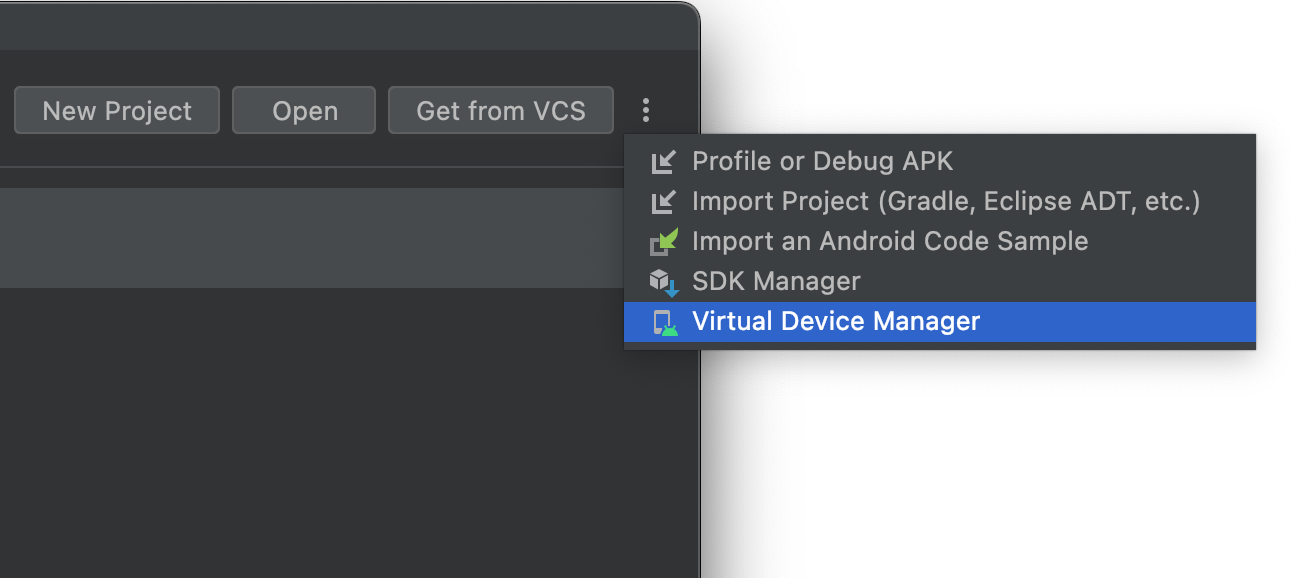Click the highlighted Virtual Device Manager row
Viewport: 1290px width, 578px height.
pyautogui.click(x=837, y=321)
